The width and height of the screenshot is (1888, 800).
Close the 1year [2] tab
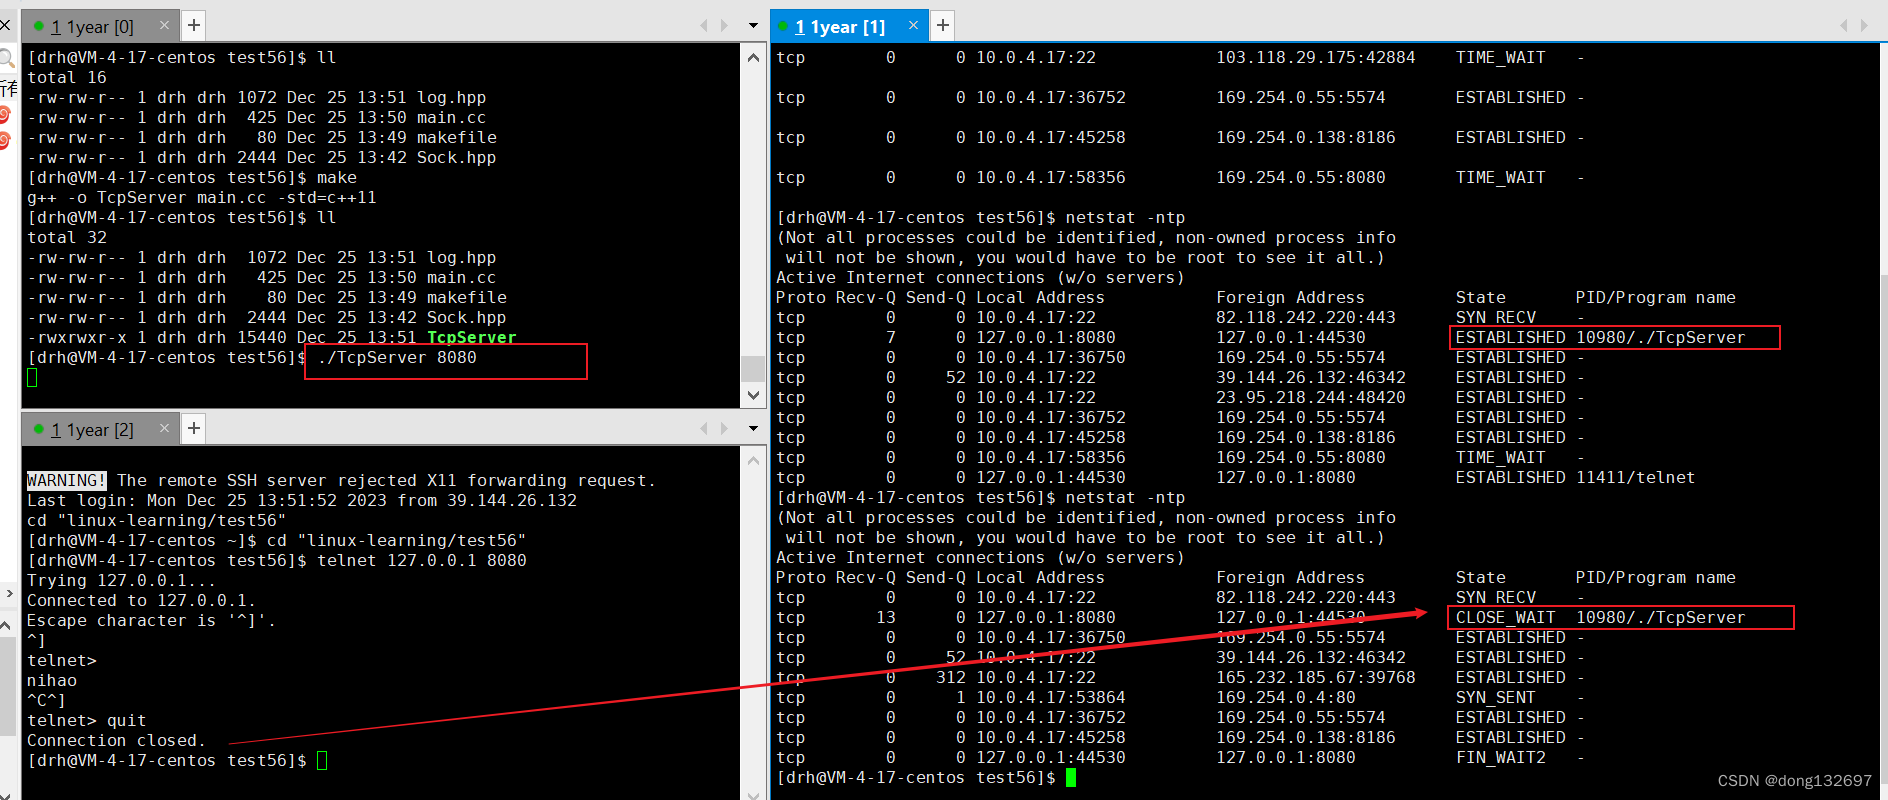(165, 428)
